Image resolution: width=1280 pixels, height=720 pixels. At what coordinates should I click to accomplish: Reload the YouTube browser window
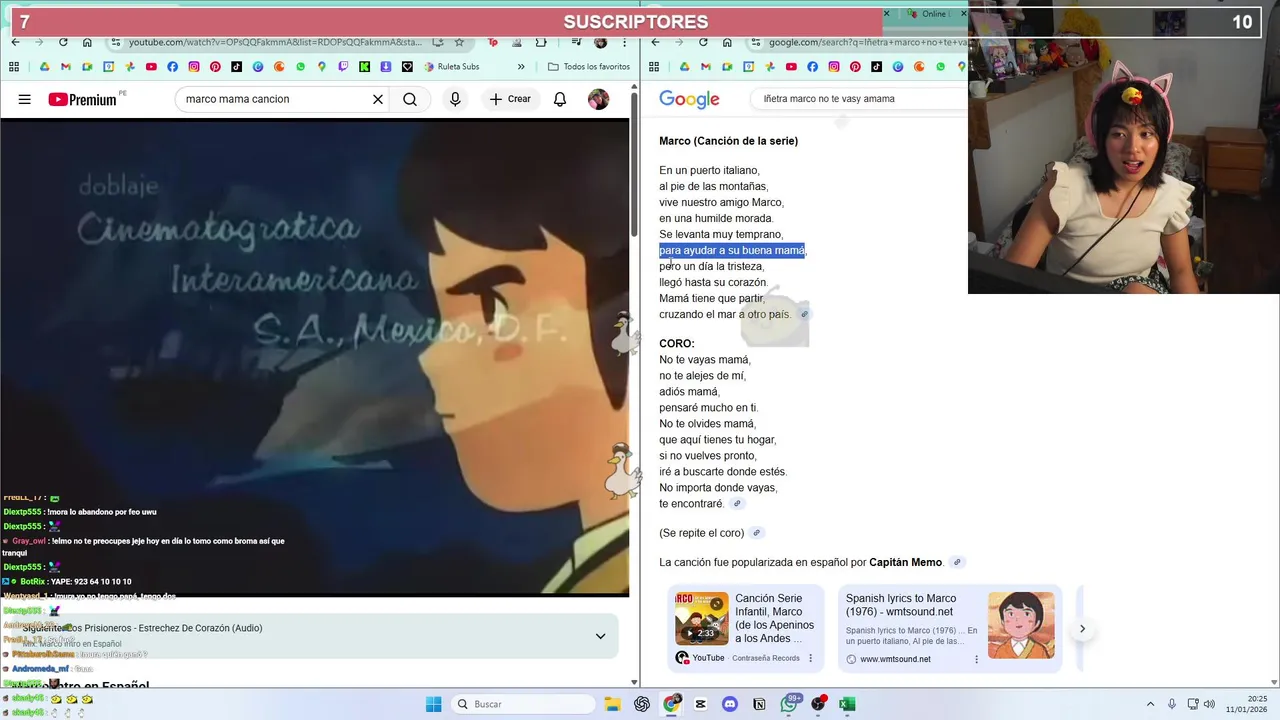tap(63, 42)
